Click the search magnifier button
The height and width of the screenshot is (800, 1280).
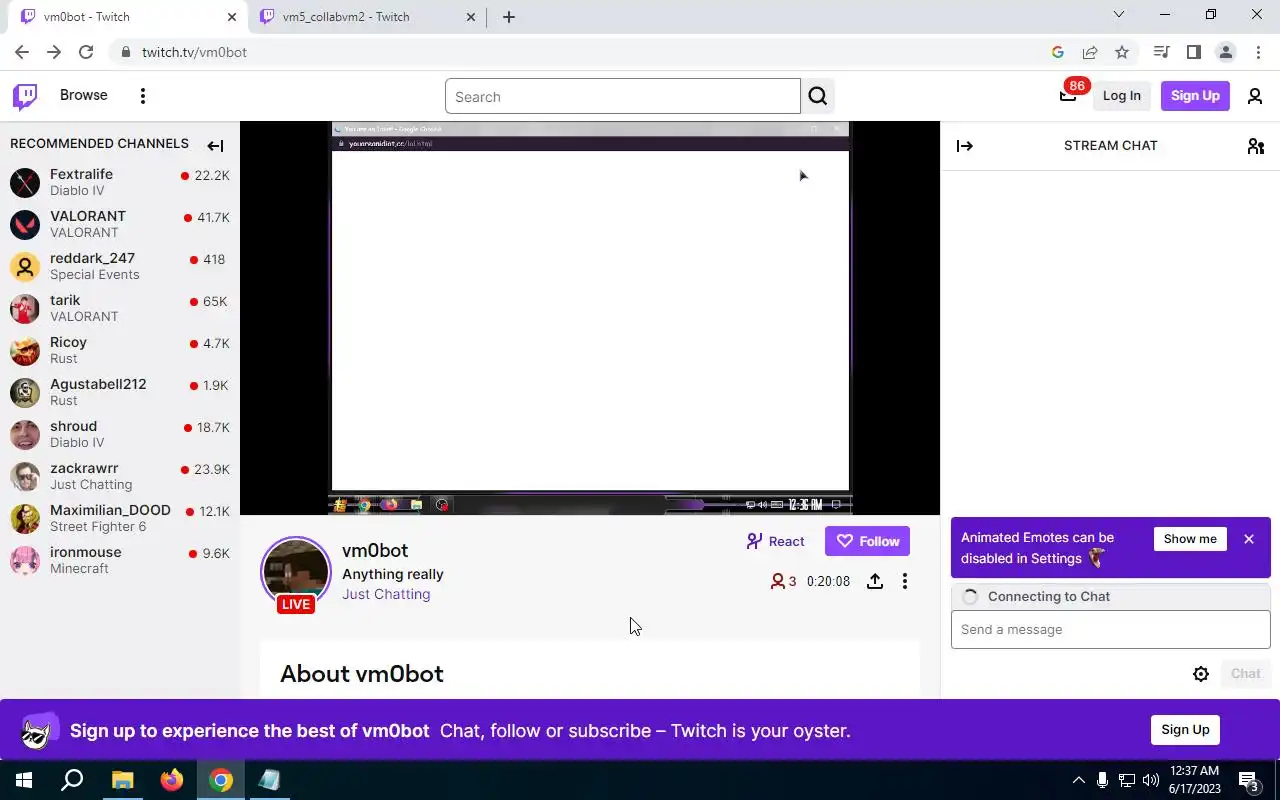click(x=818, y=96)
